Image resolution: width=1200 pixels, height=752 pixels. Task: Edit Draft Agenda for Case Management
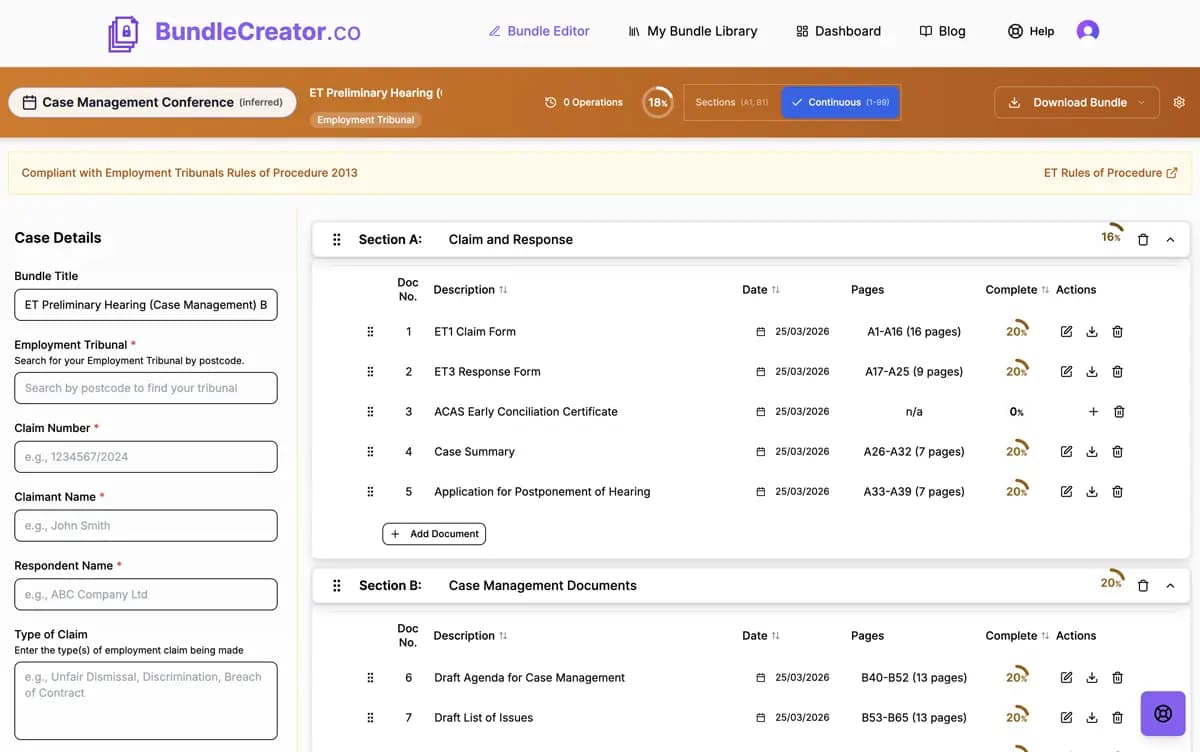tap(1066, 678)
